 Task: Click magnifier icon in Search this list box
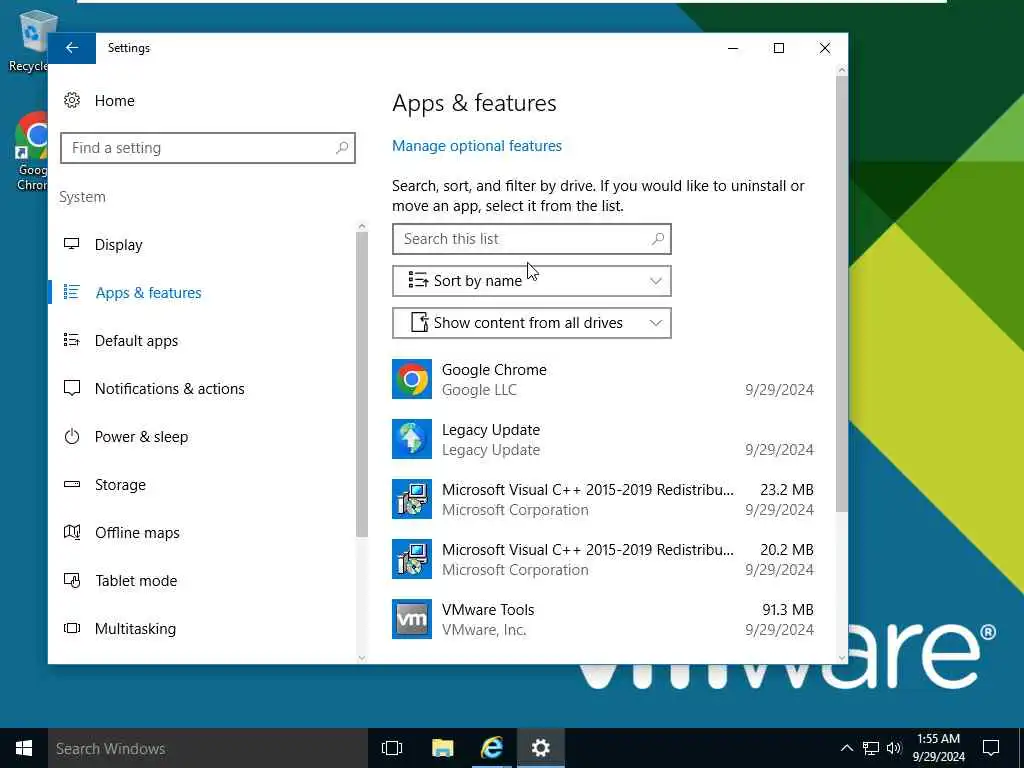[x=658, y=239]
